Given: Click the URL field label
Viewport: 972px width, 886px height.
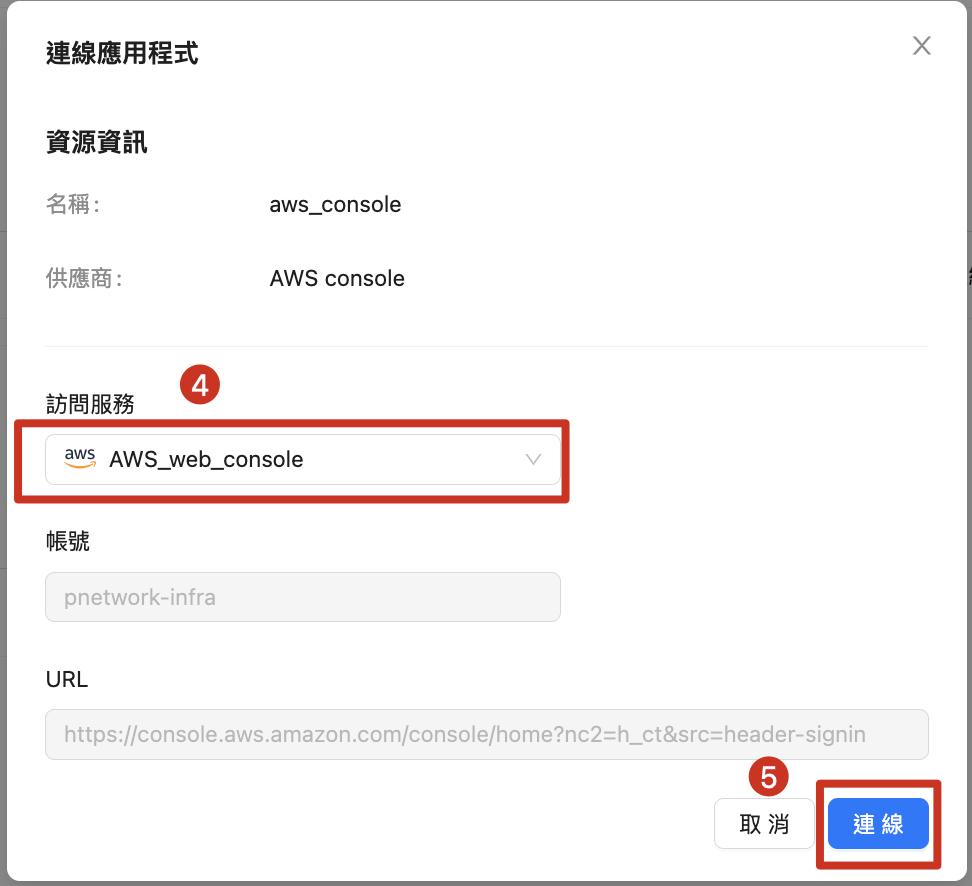Looking at the screenshot, I should [x=67, y=680].
